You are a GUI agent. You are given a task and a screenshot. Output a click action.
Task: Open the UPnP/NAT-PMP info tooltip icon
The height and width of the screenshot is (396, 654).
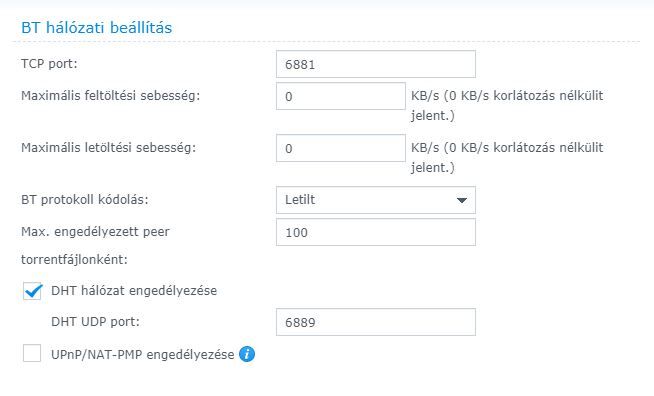(247, 354)
